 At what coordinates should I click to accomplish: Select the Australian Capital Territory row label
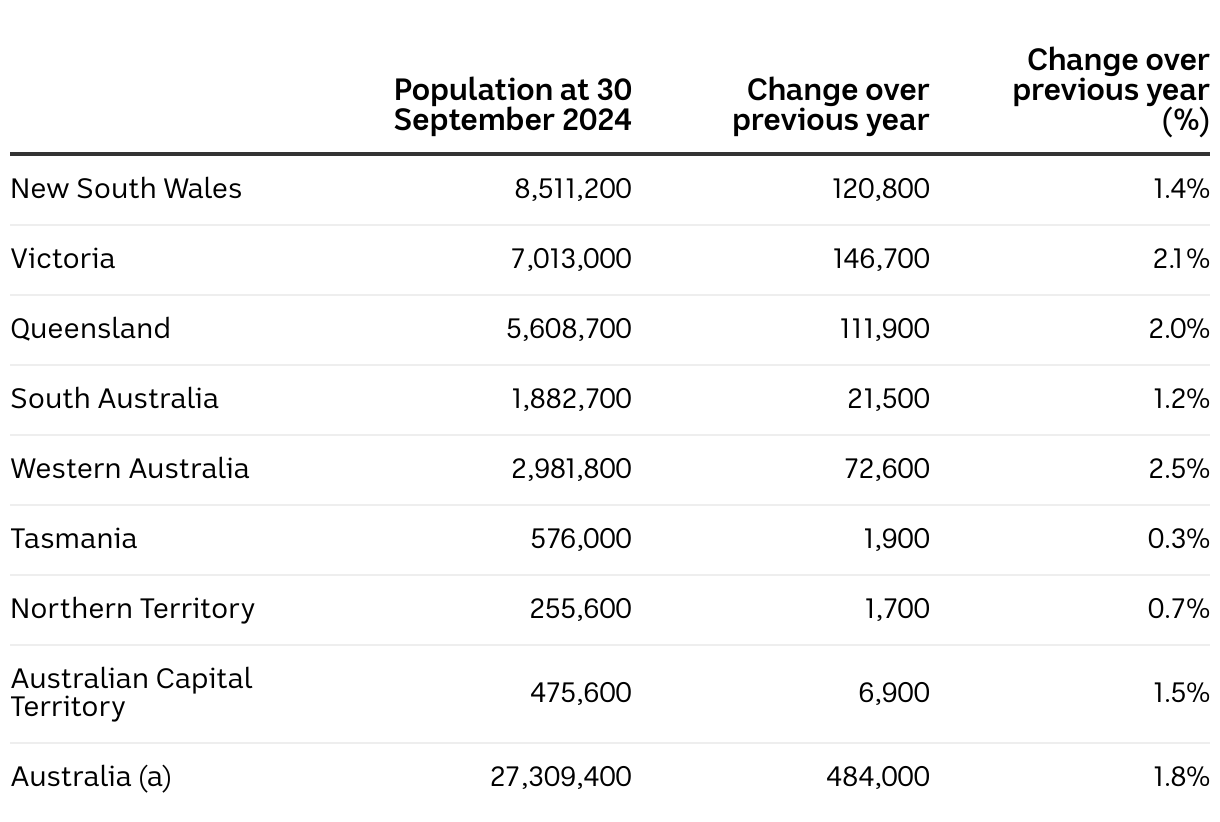pyautogui.click(x=131, y=692)
